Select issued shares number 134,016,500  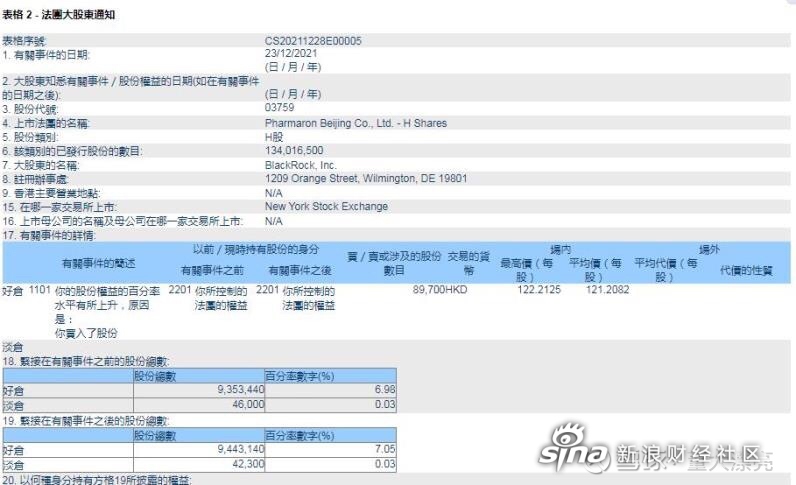294,151
